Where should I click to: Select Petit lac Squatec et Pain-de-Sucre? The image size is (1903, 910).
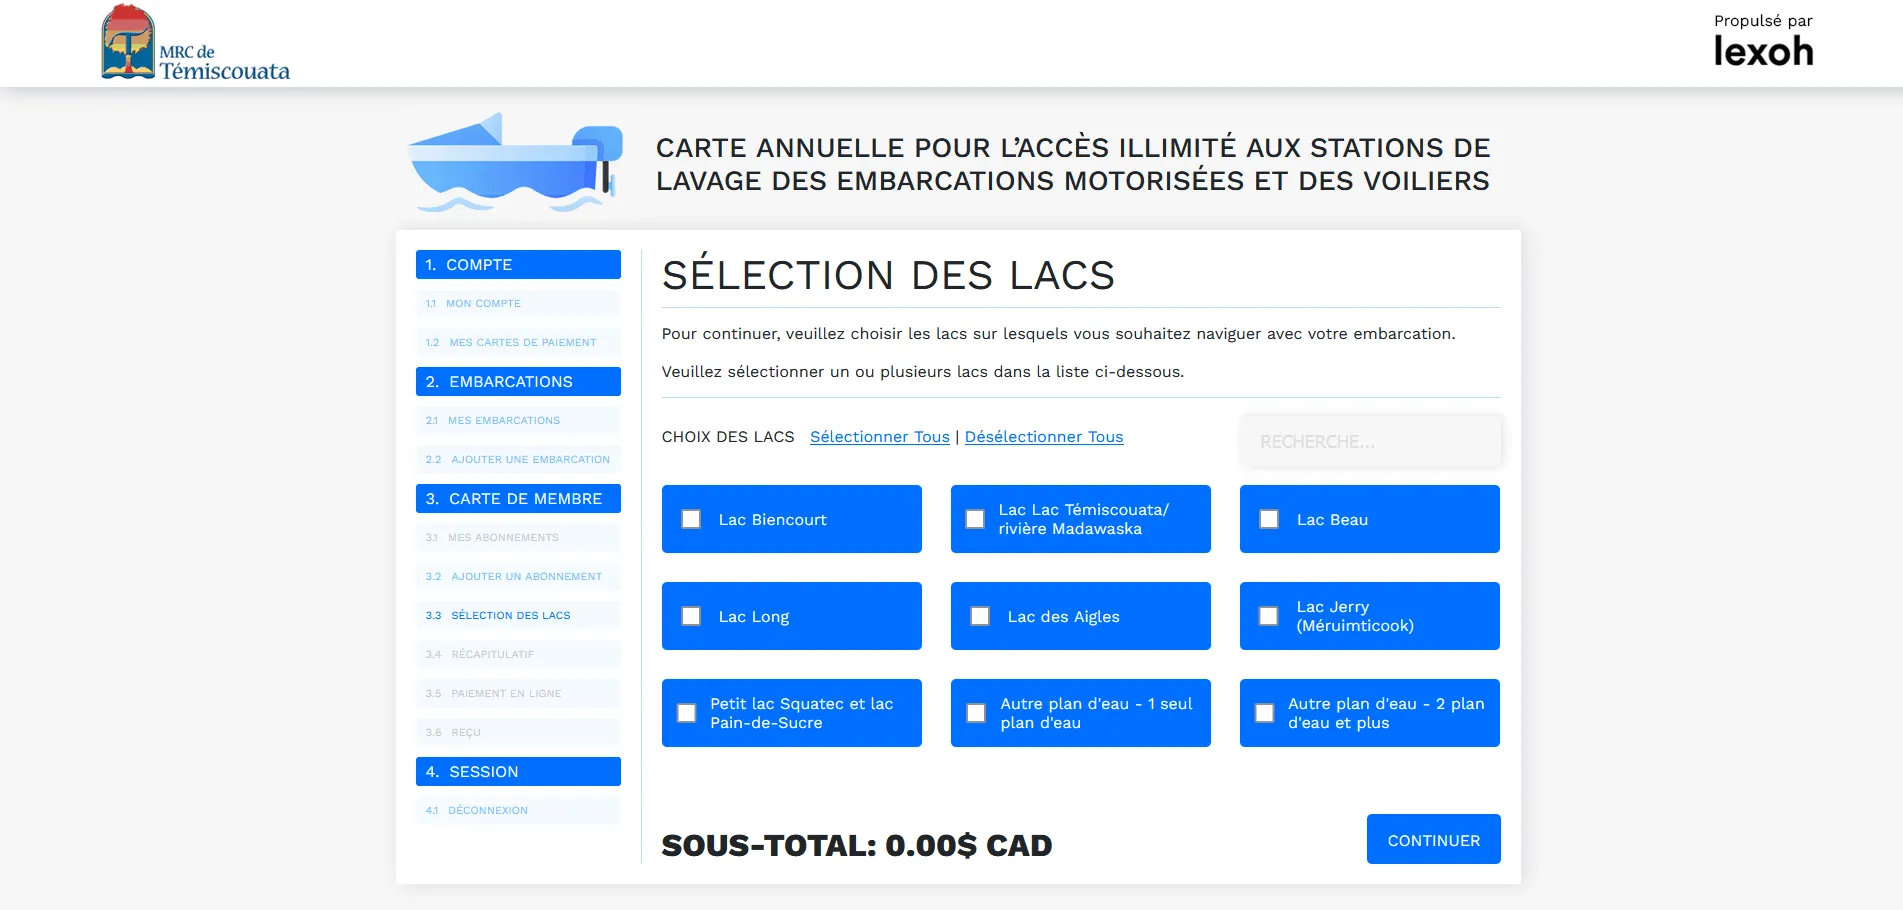click(x=687, y=713)
